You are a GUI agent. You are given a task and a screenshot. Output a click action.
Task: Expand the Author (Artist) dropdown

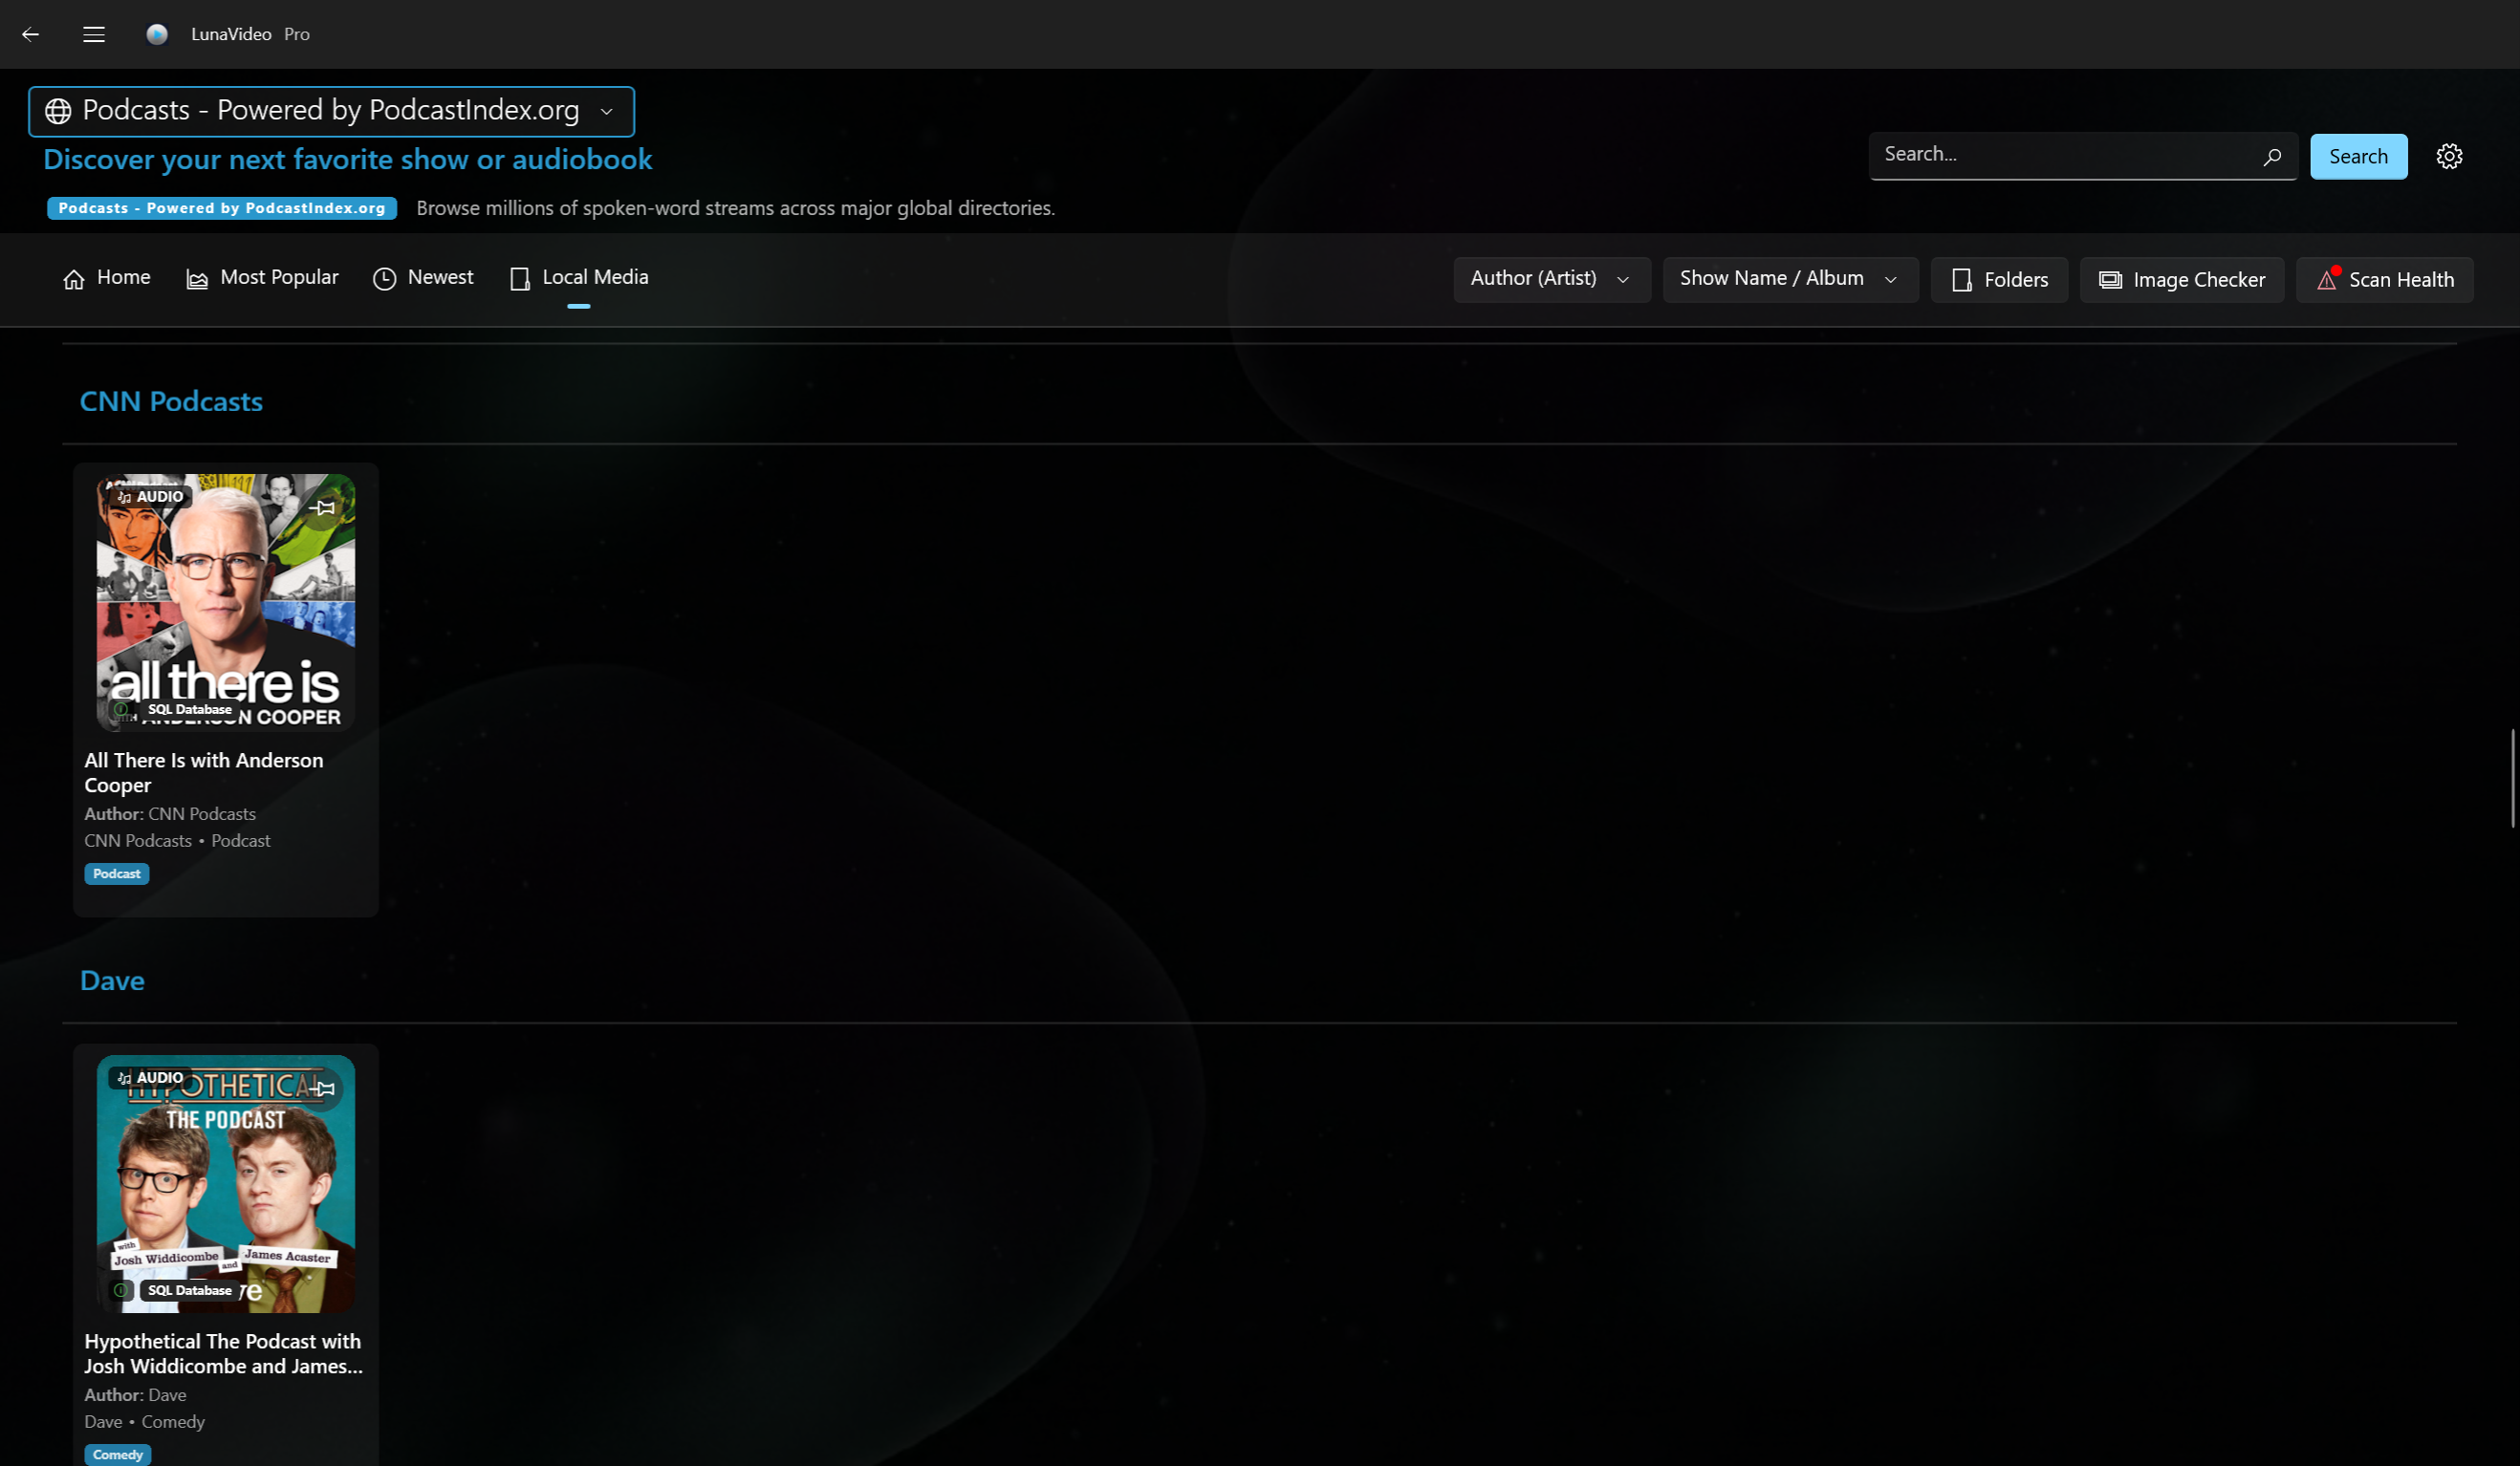(1551, 279)
